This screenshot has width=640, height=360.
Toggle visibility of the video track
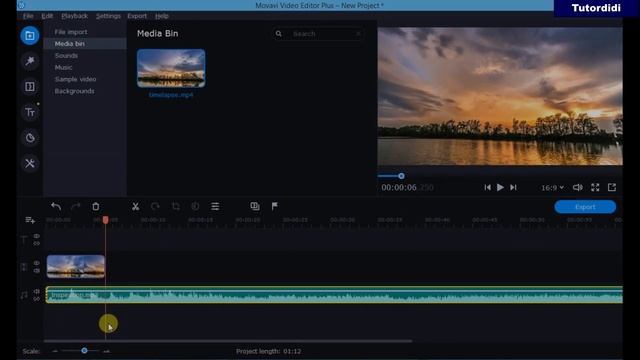coord(37,263)
